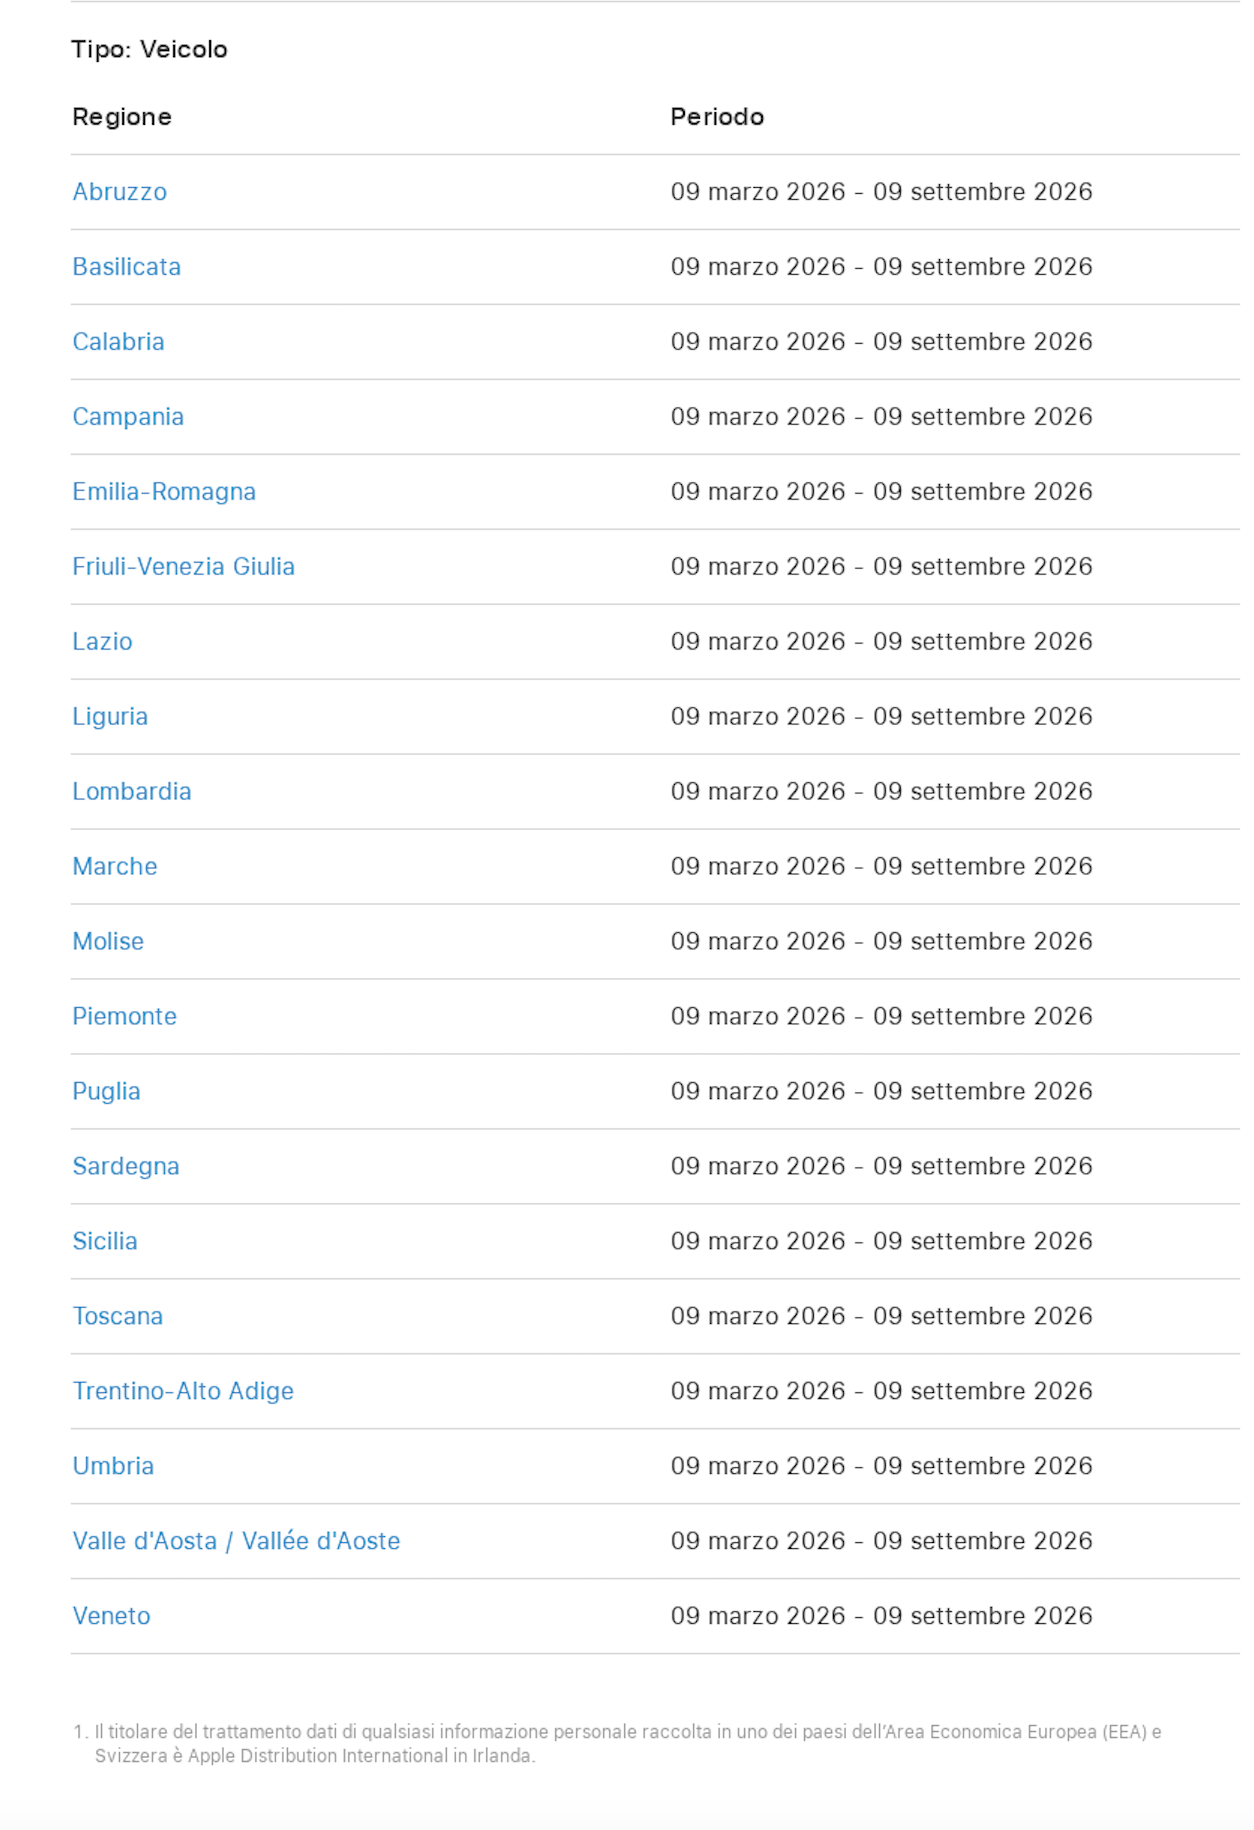Select the Veneto region link
The width and height of the screenshot is (1254, 1830).
pos(111,1617)
